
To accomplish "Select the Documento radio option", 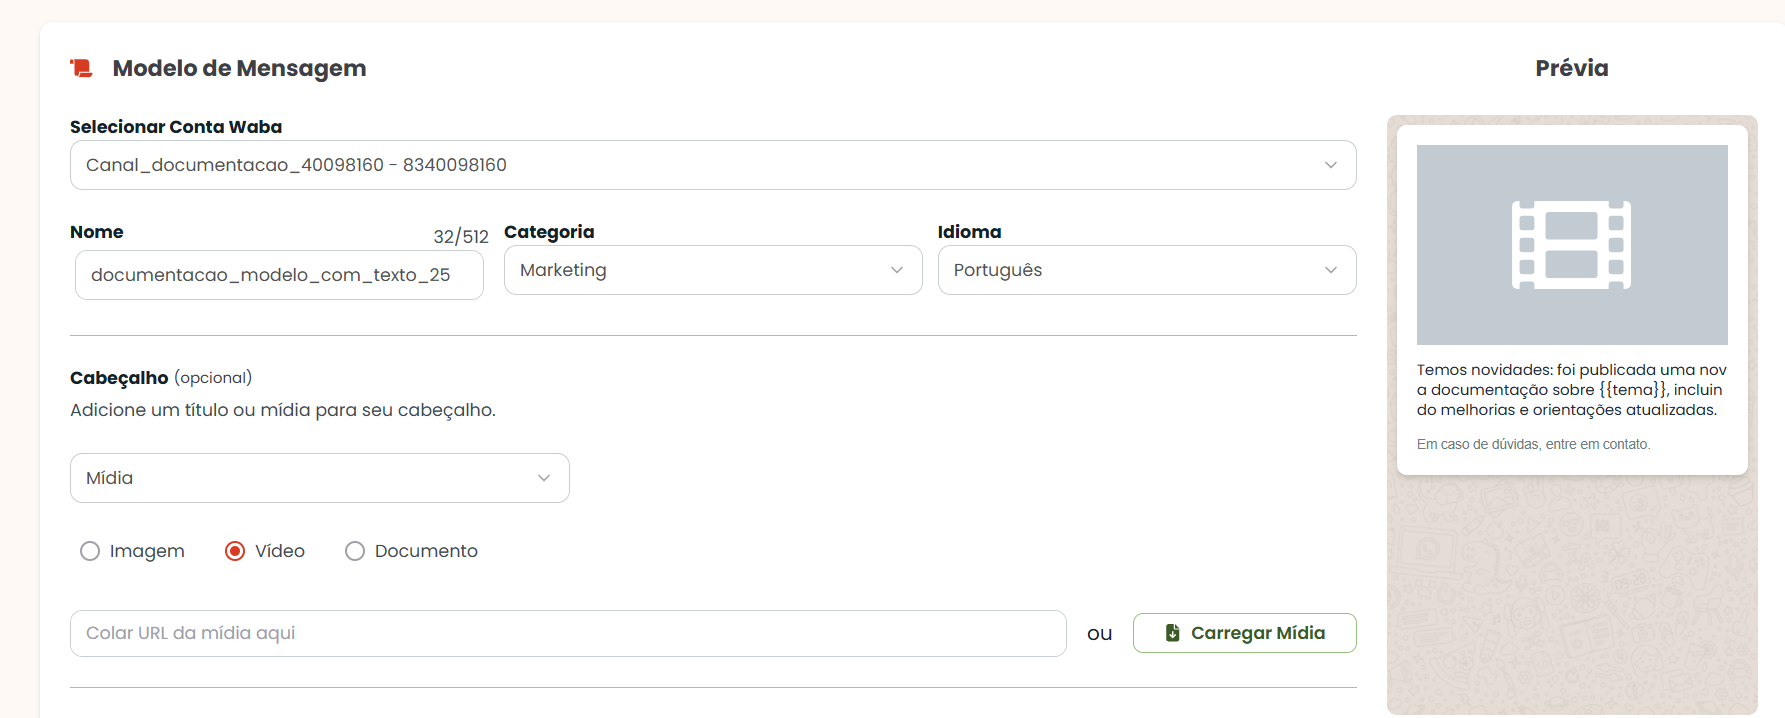I will click(355, 551).
